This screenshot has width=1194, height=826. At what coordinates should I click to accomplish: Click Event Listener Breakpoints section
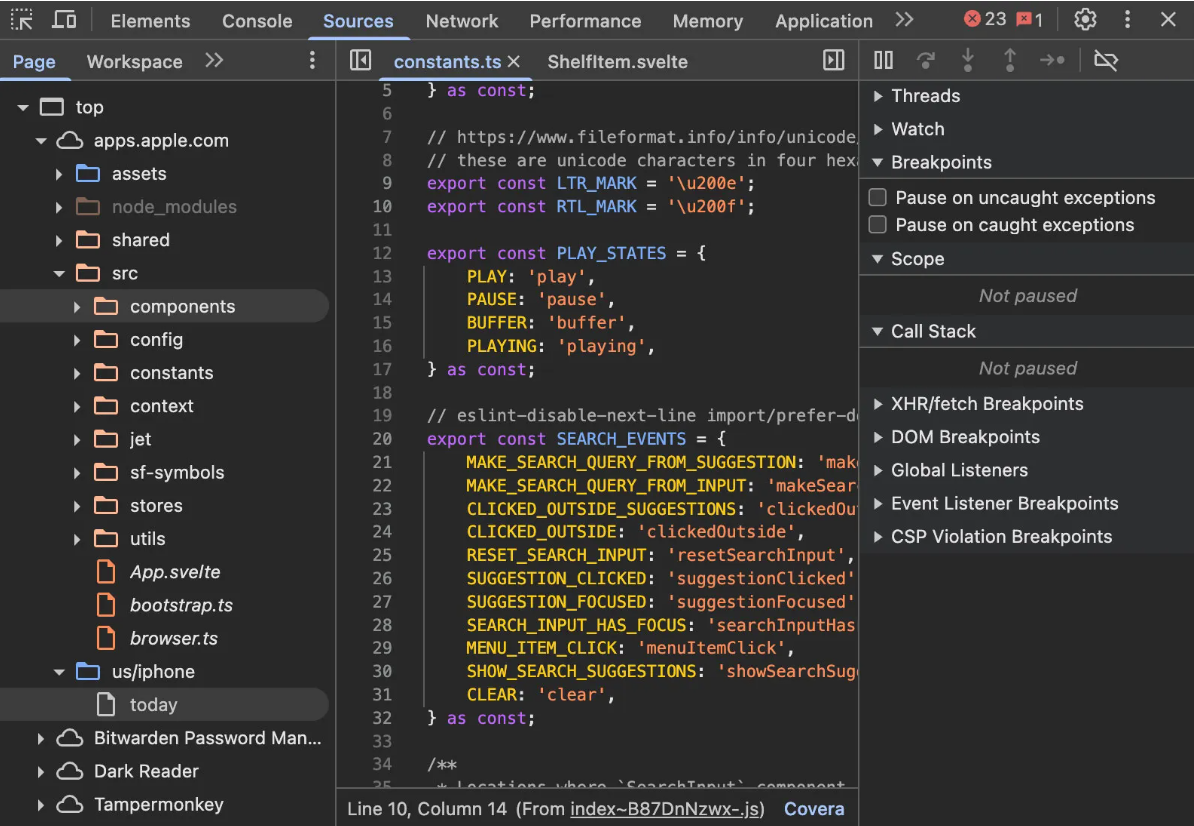click(x=1004, y=503)
